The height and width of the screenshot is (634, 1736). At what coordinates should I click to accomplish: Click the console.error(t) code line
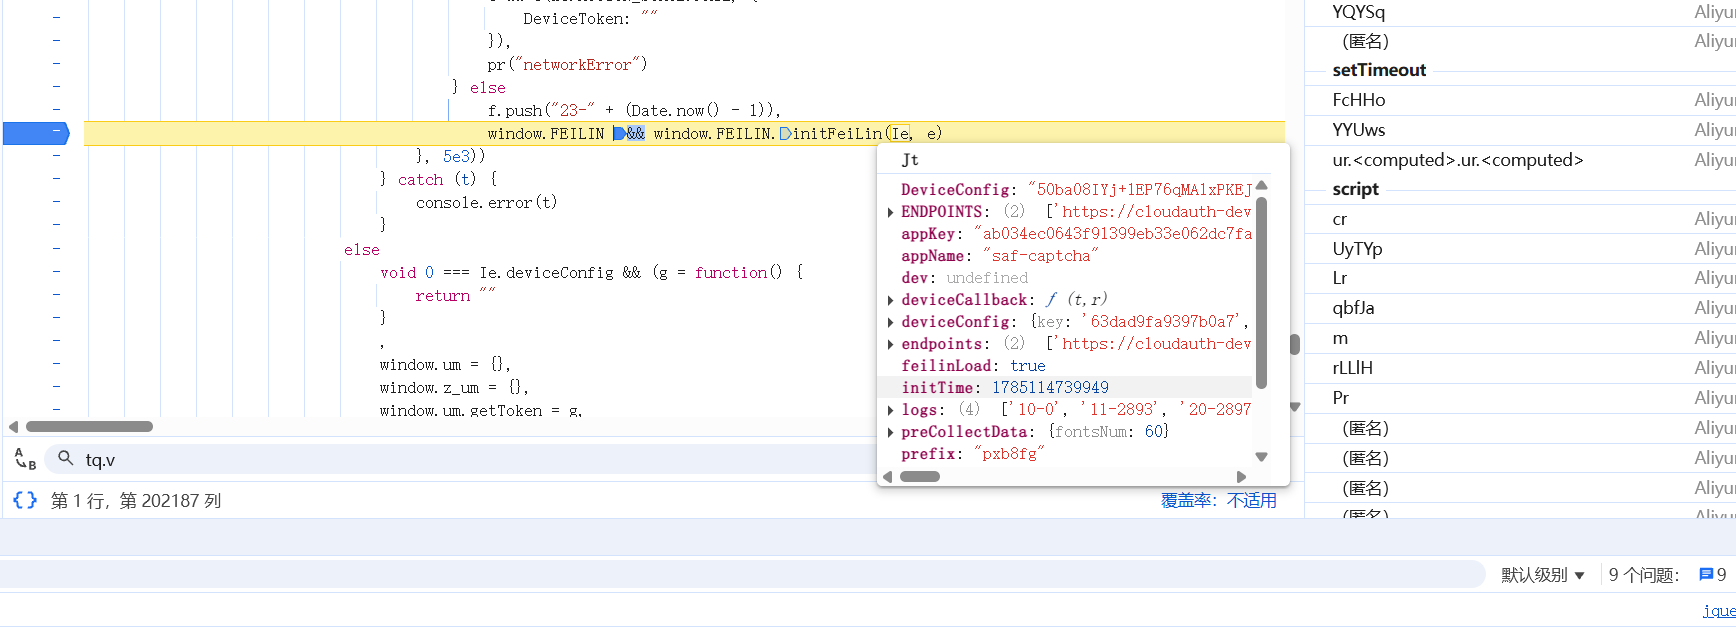[486, 203]
